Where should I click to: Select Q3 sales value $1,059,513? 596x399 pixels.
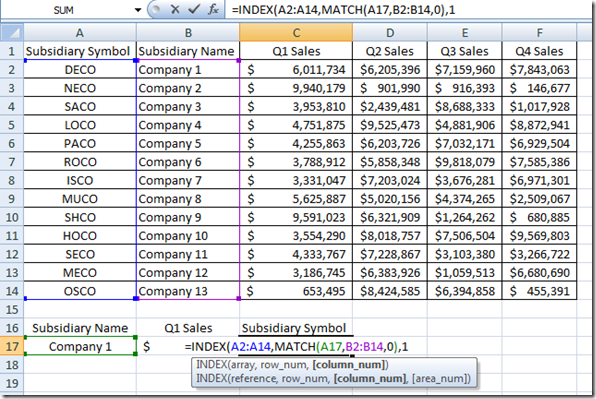tap(464, 272)
